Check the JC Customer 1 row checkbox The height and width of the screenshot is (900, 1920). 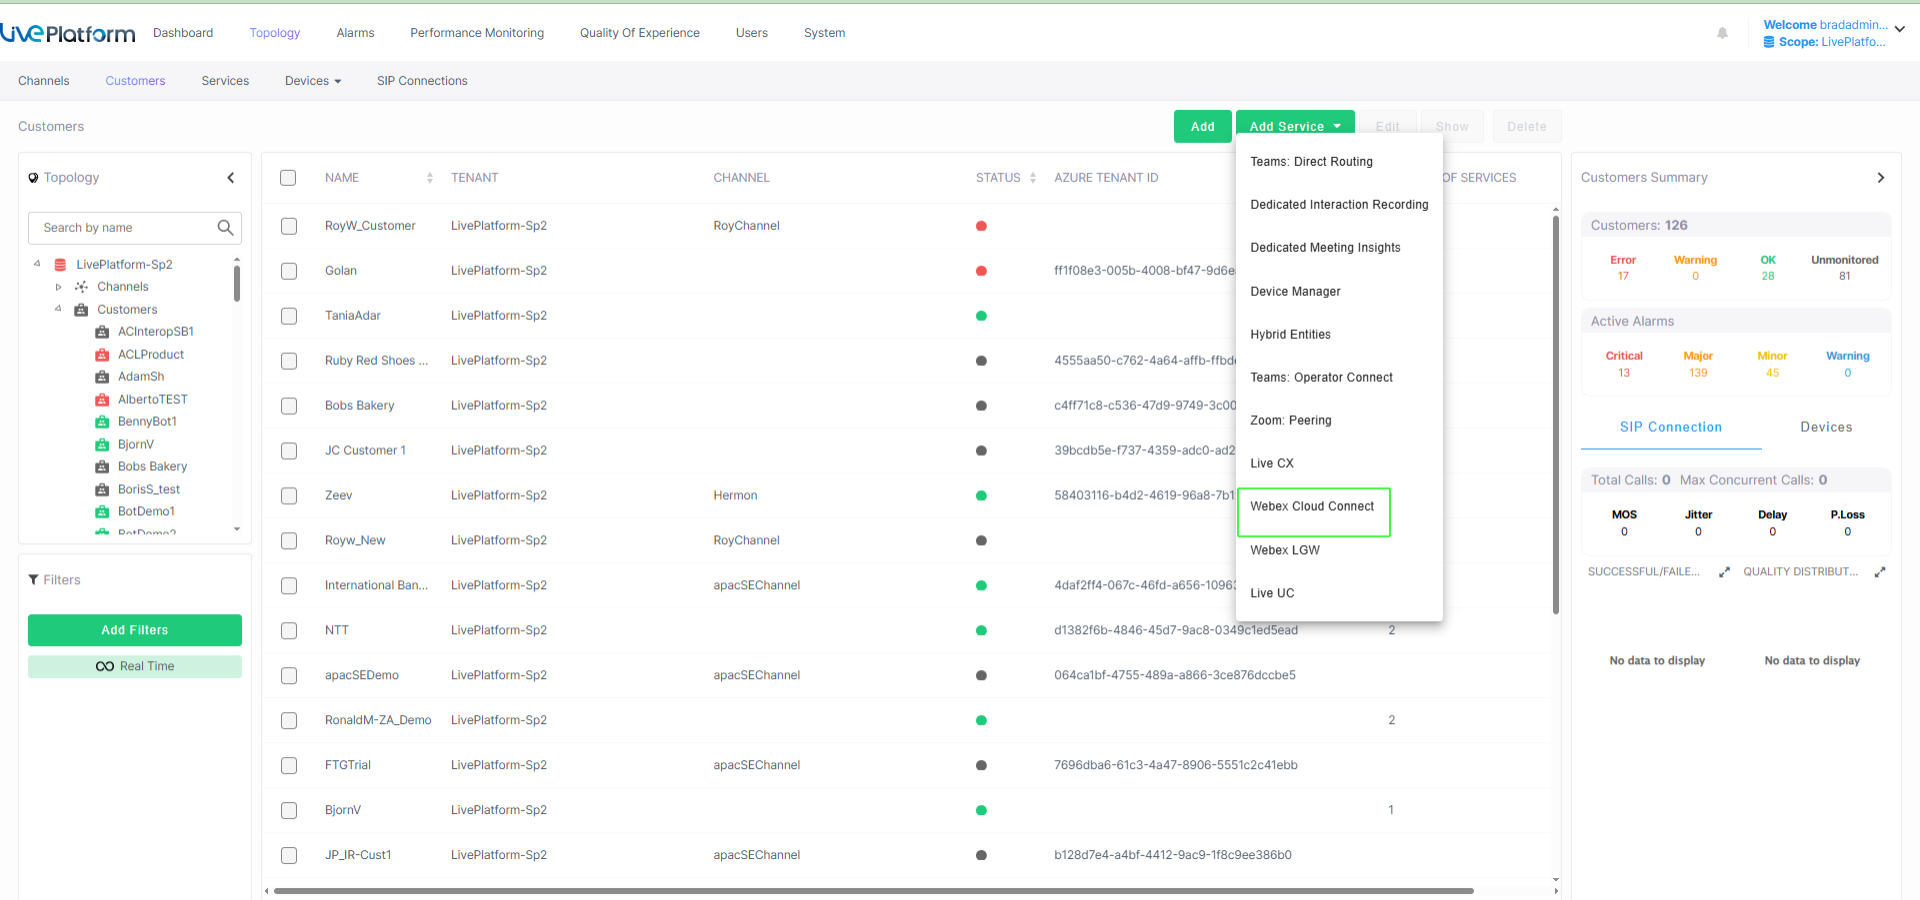pos(289,451)
